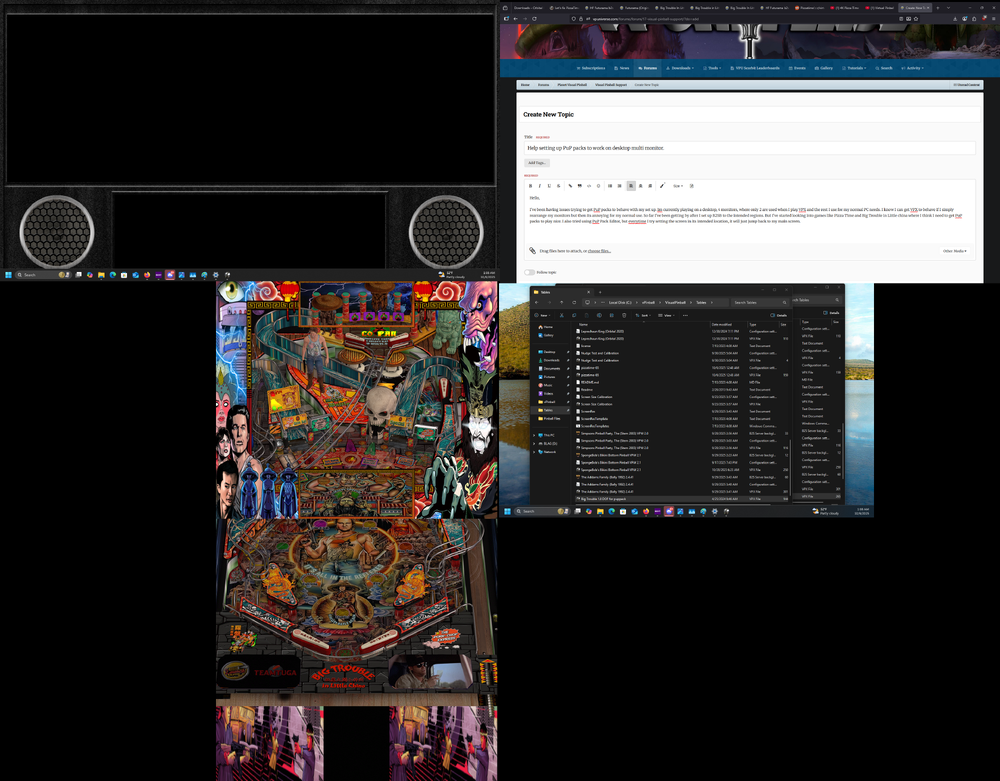Select the vPinball folder in Explorer sidebar
1000x781 pixels.
549,402
